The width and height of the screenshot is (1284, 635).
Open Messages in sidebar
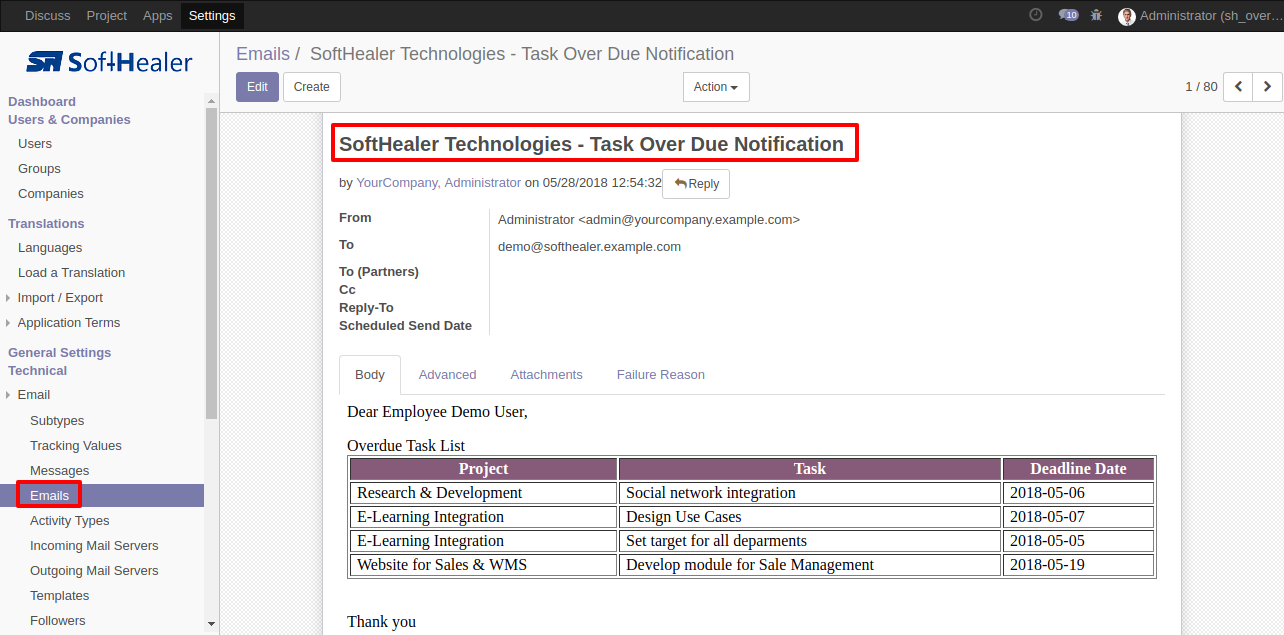60,471
